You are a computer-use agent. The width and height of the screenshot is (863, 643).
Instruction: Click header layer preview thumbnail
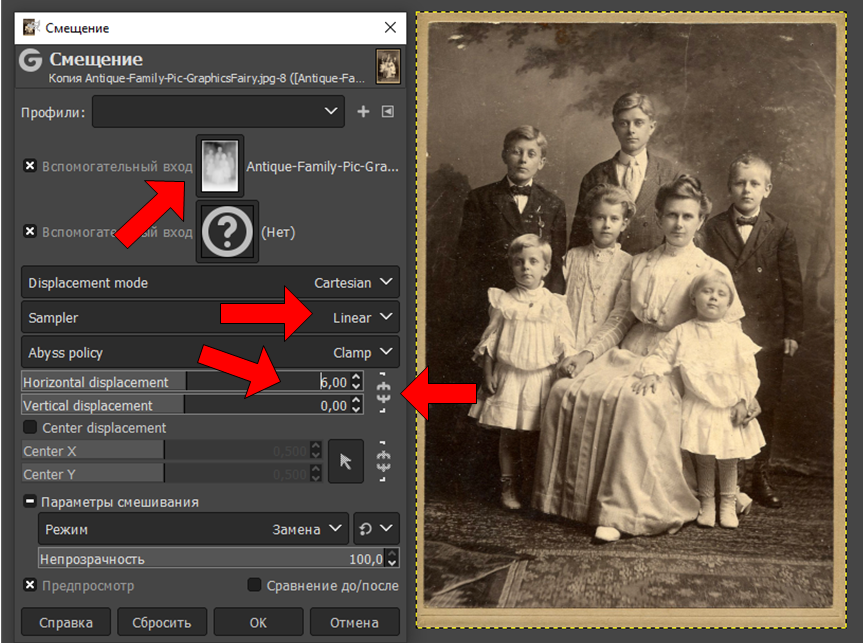pos(388,66)
